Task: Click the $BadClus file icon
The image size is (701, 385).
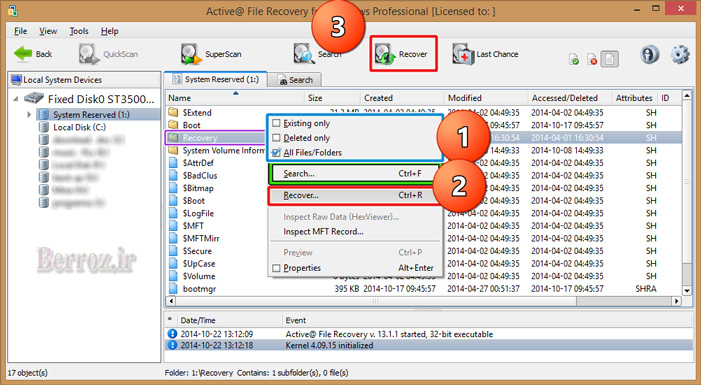Action: (173, 175)
